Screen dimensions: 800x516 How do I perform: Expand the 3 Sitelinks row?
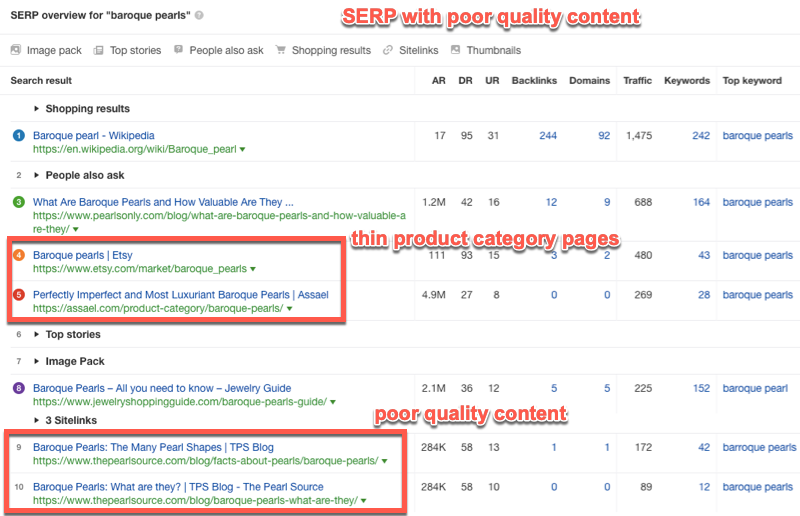[38, 421]
